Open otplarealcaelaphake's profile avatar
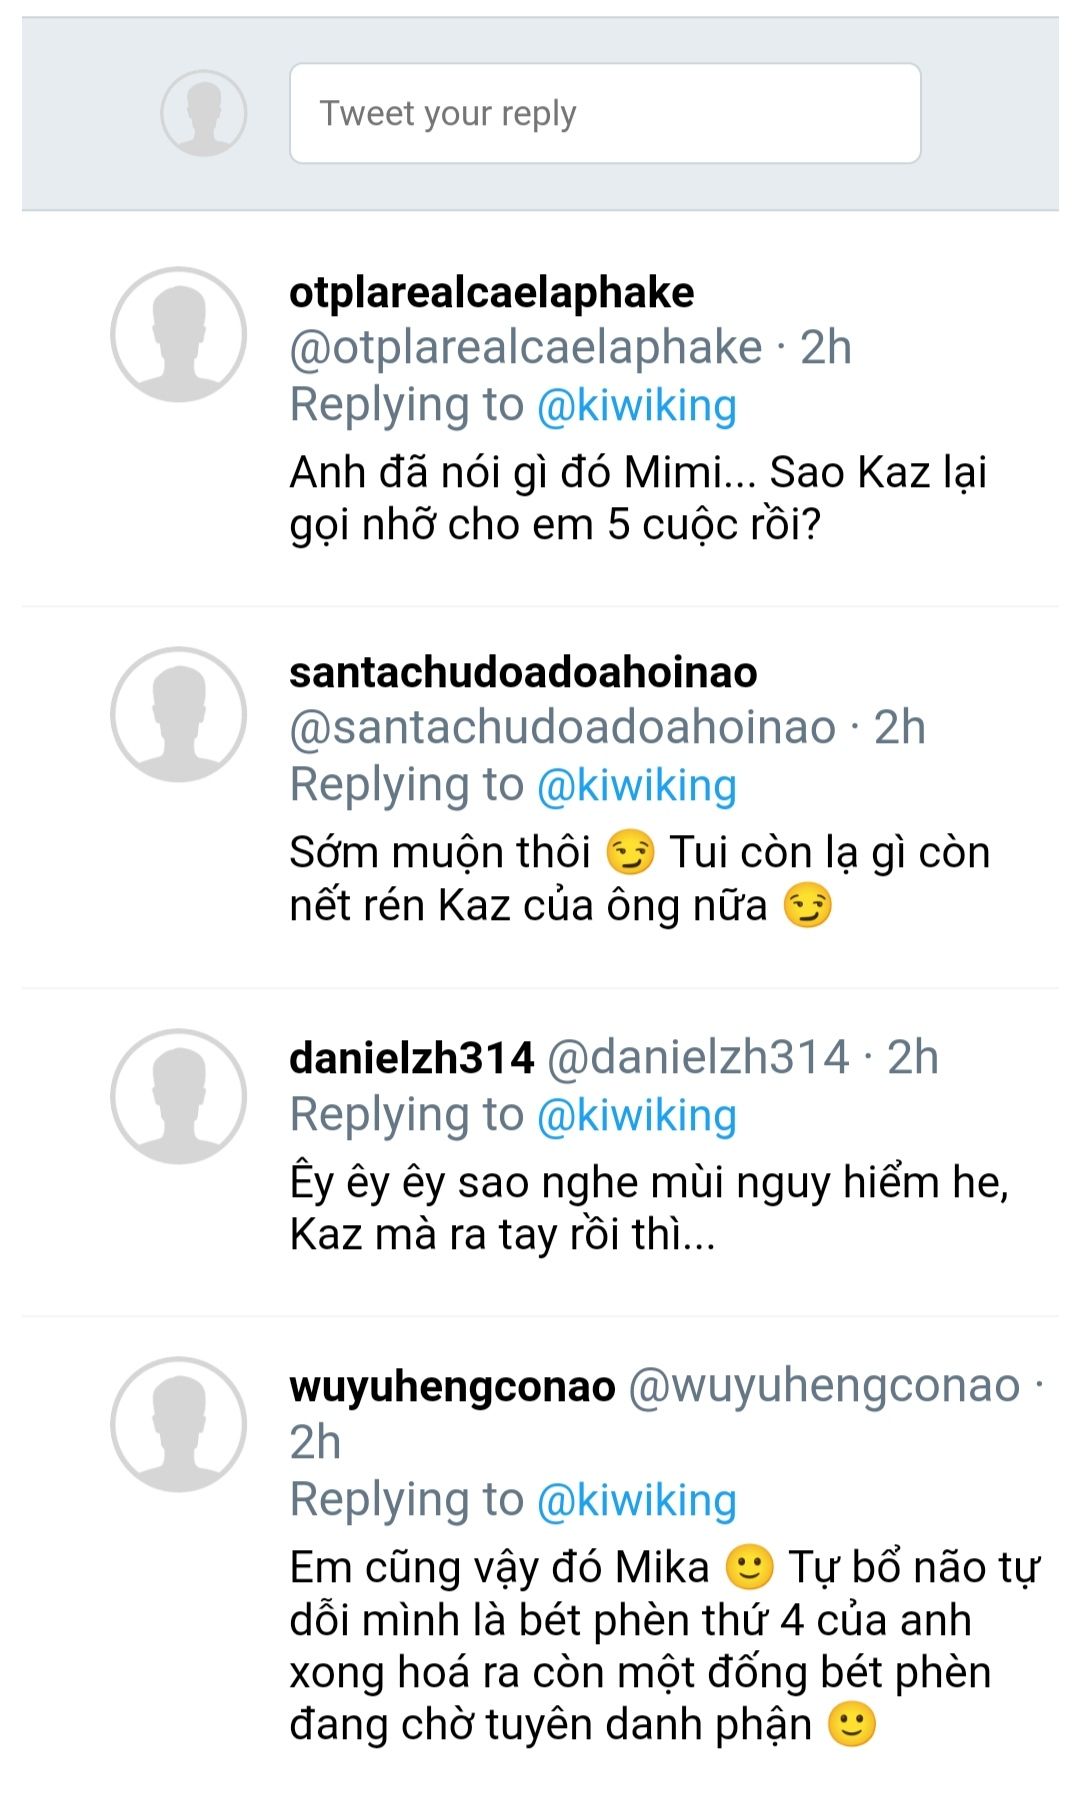The width and height of the screenshot is (1080, 1801). pos(178,335)
